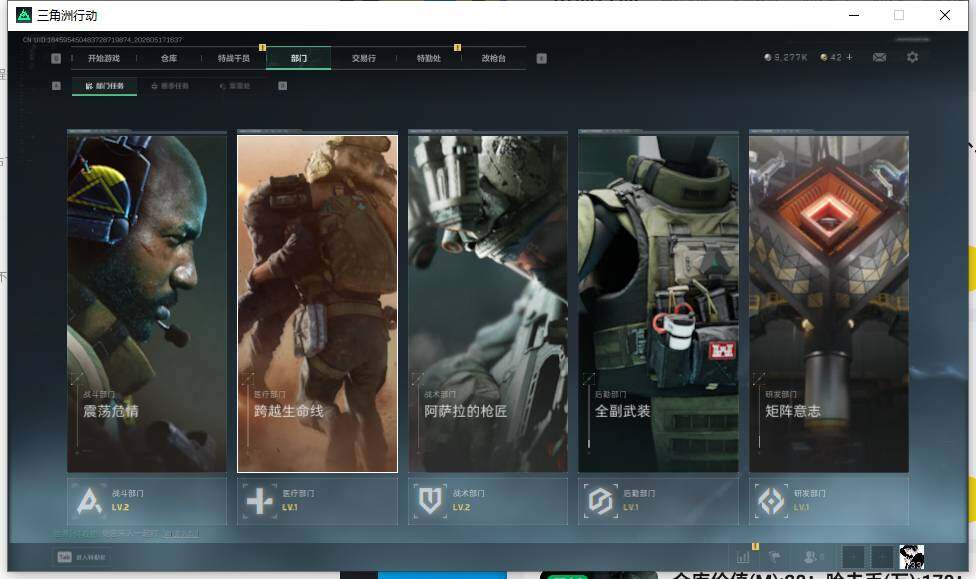
Task: Open the mail envelope icon
Action: 879,57
